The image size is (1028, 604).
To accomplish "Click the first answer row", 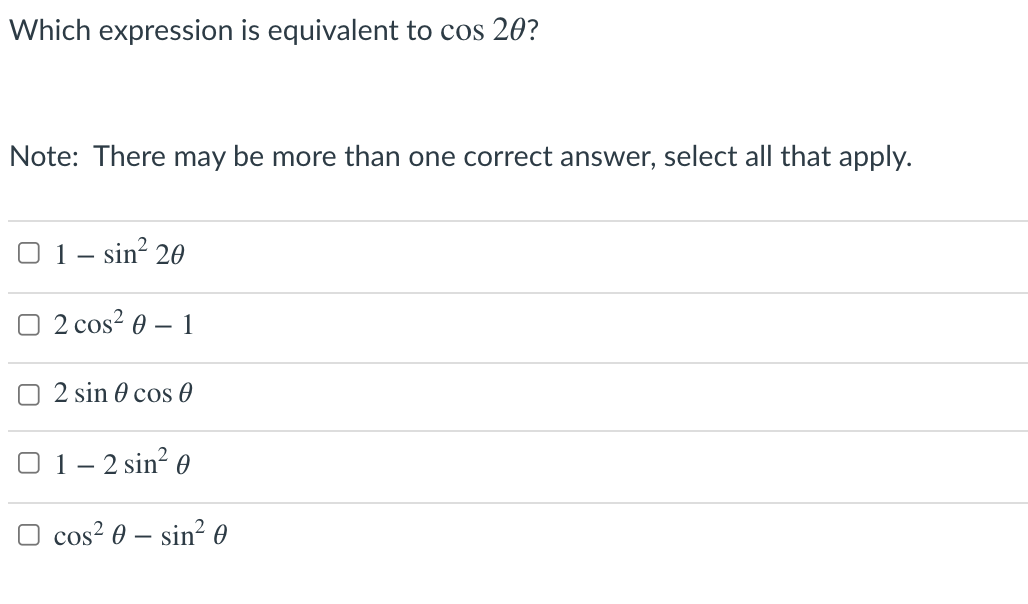I will pyautogui.click(x=500, y=255).
